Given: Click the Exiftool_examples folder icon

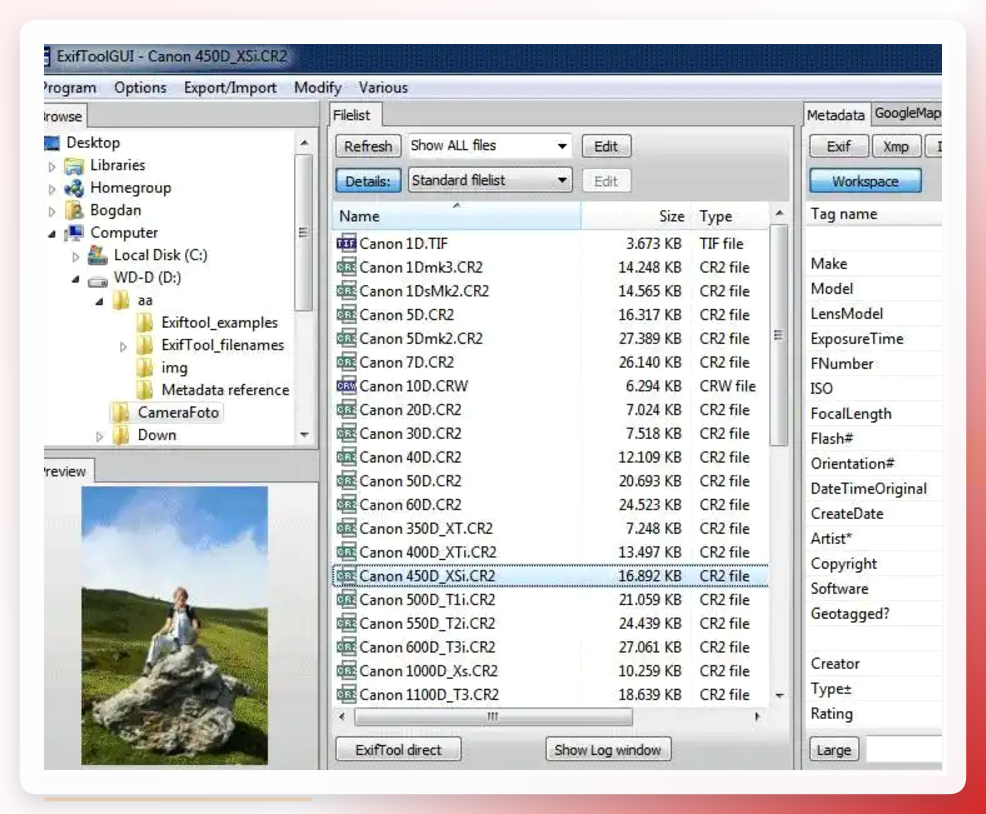Looking at the screenshot, I should tap(145, 323).
